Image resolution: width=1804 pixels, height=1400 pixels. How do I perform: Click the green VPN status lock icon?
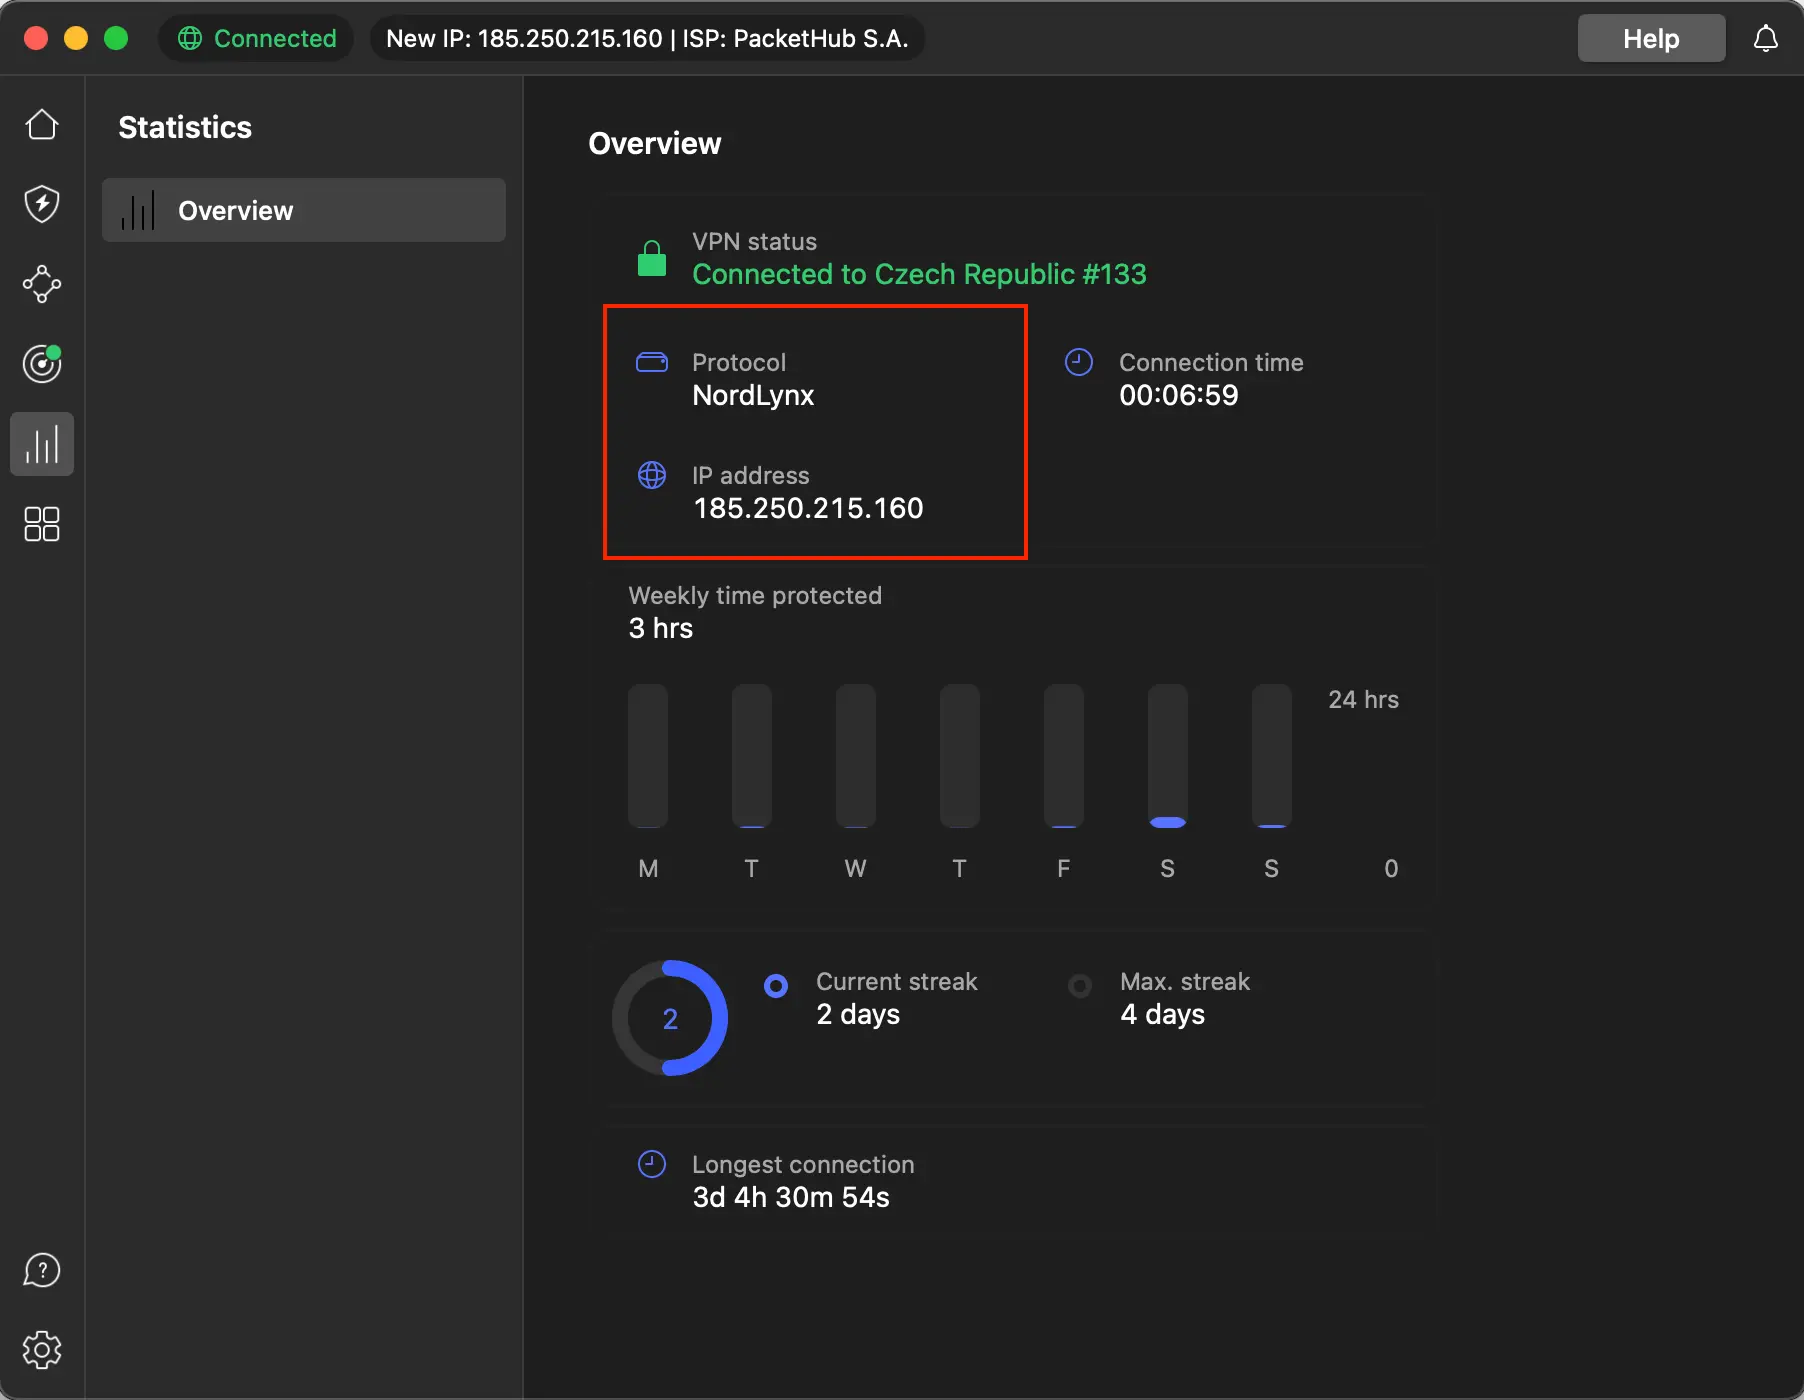pyautogui.click(x=652, y=259)
